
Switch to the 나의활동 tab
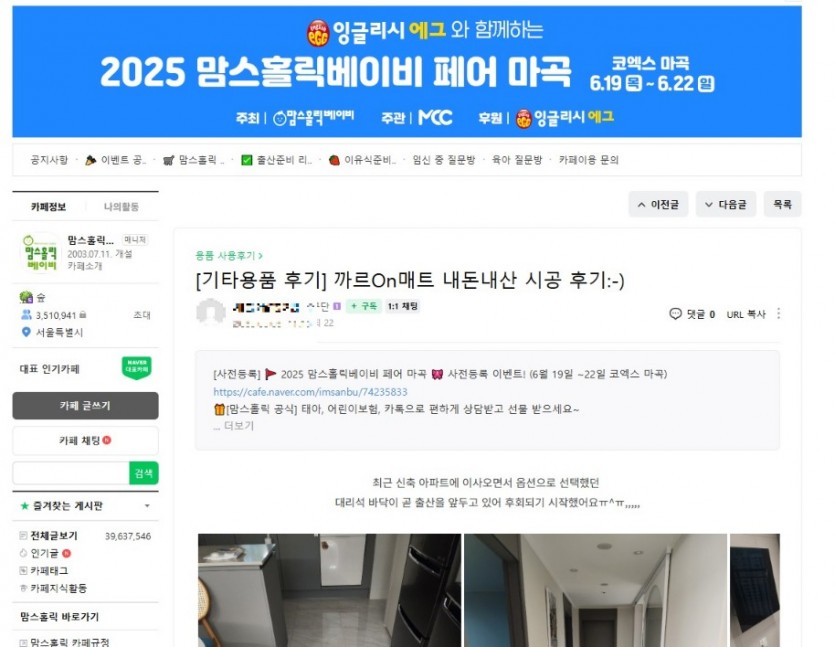[x=121, y=207]
